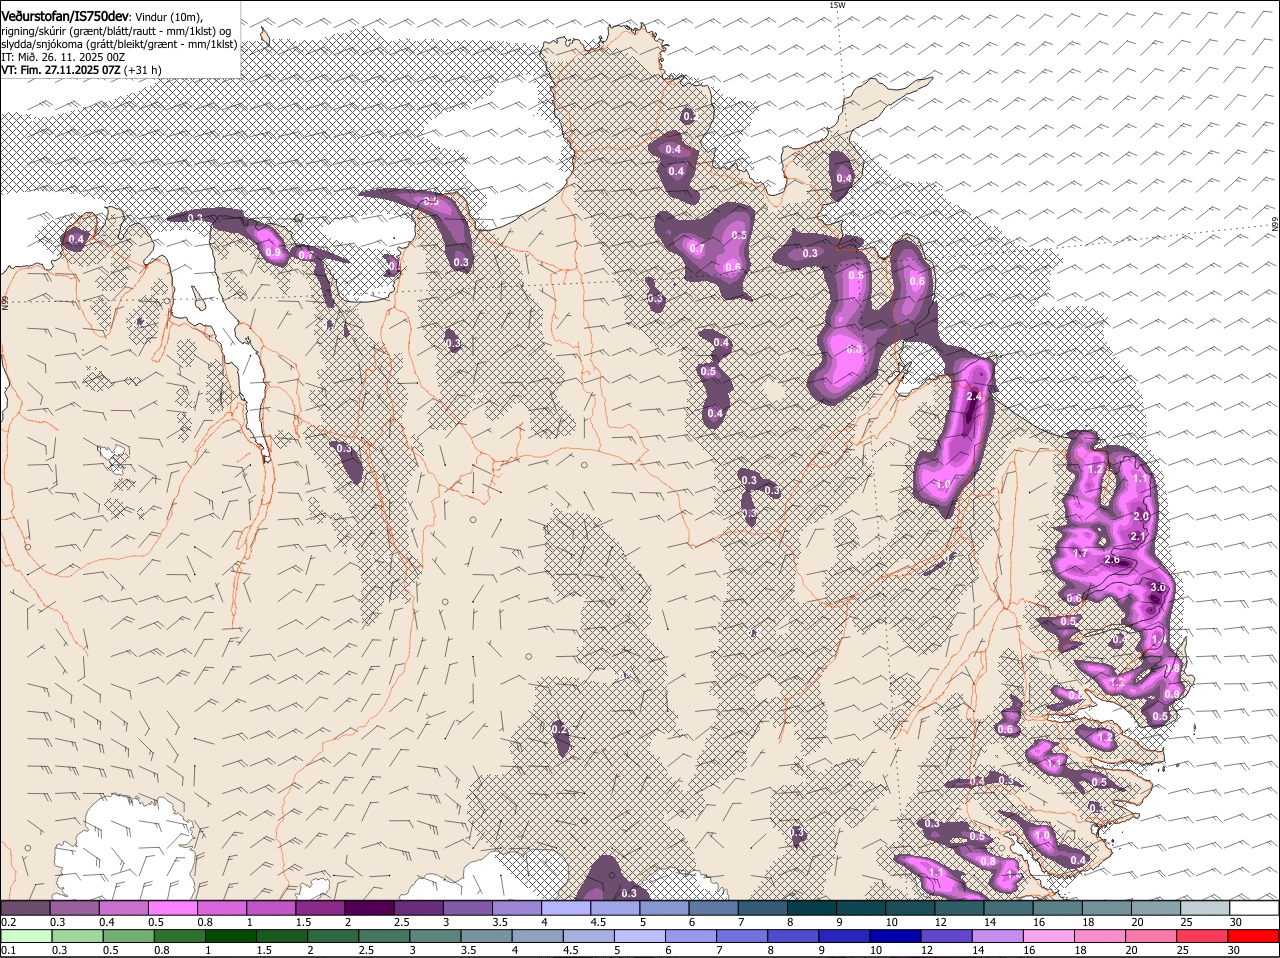Image resolution: width=1280 pixels, height=958 pixels.
Task: Click the '3.0' snowfall maximum label on the map
Action: pos(1159,587)
